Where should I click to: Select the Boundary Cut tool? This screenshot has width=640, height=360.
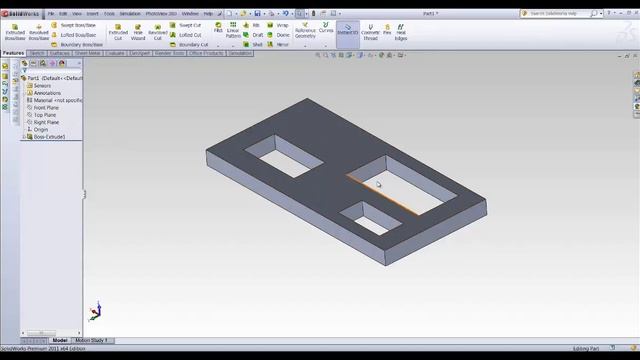coord(189,44)
